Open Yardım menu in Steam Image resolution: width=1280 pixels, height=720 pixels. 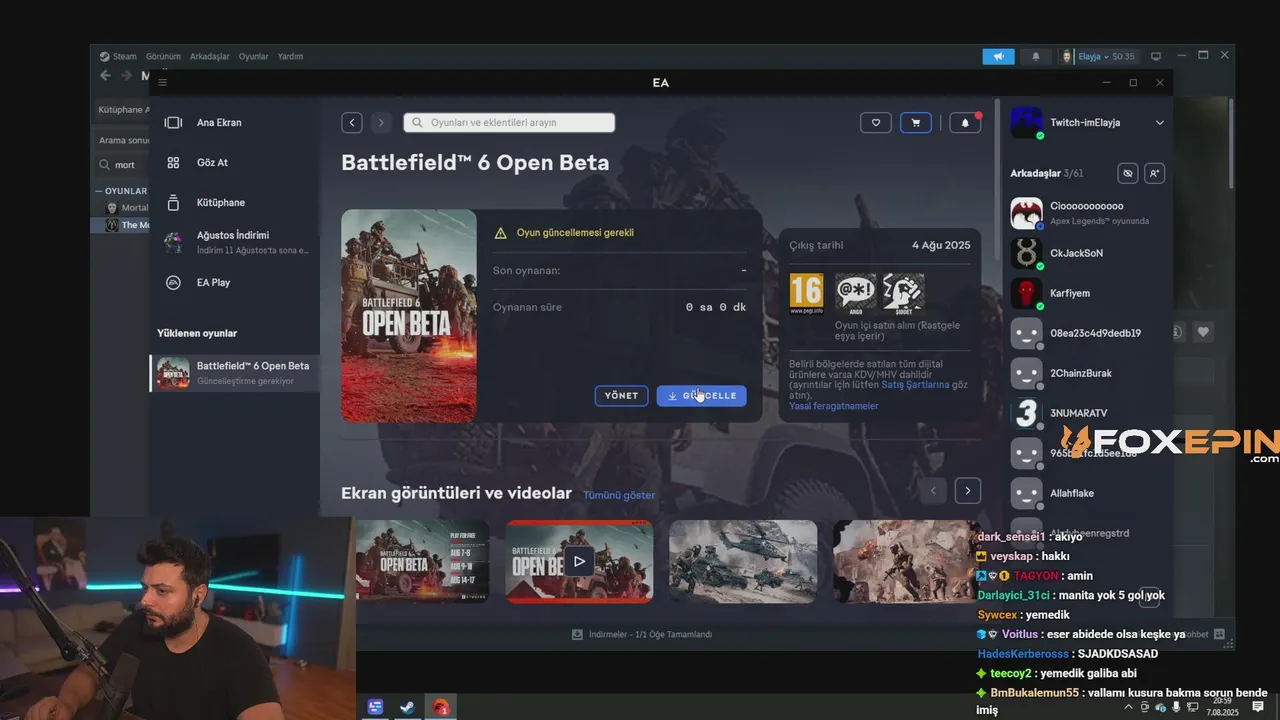(290, 56)
